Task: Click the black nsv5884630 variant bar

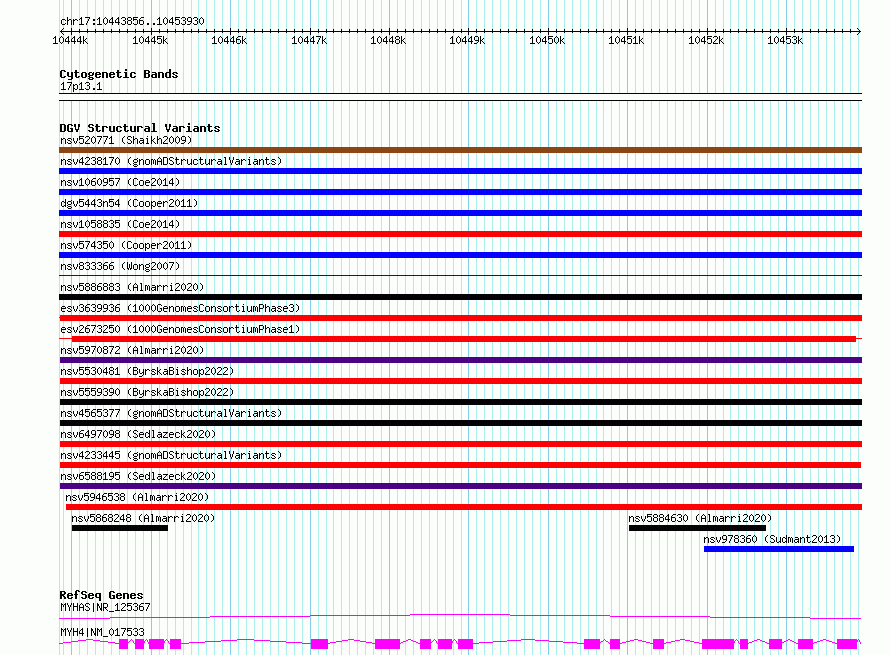Action: (x=697, y=528)
